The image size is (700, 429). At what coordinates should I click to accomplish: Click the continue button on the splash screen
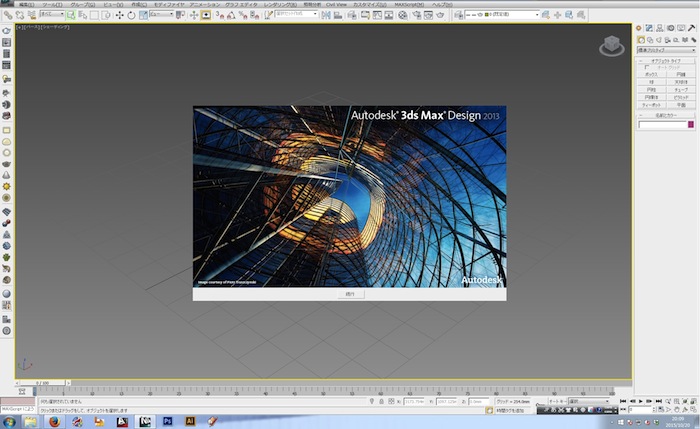coord(349,294)
